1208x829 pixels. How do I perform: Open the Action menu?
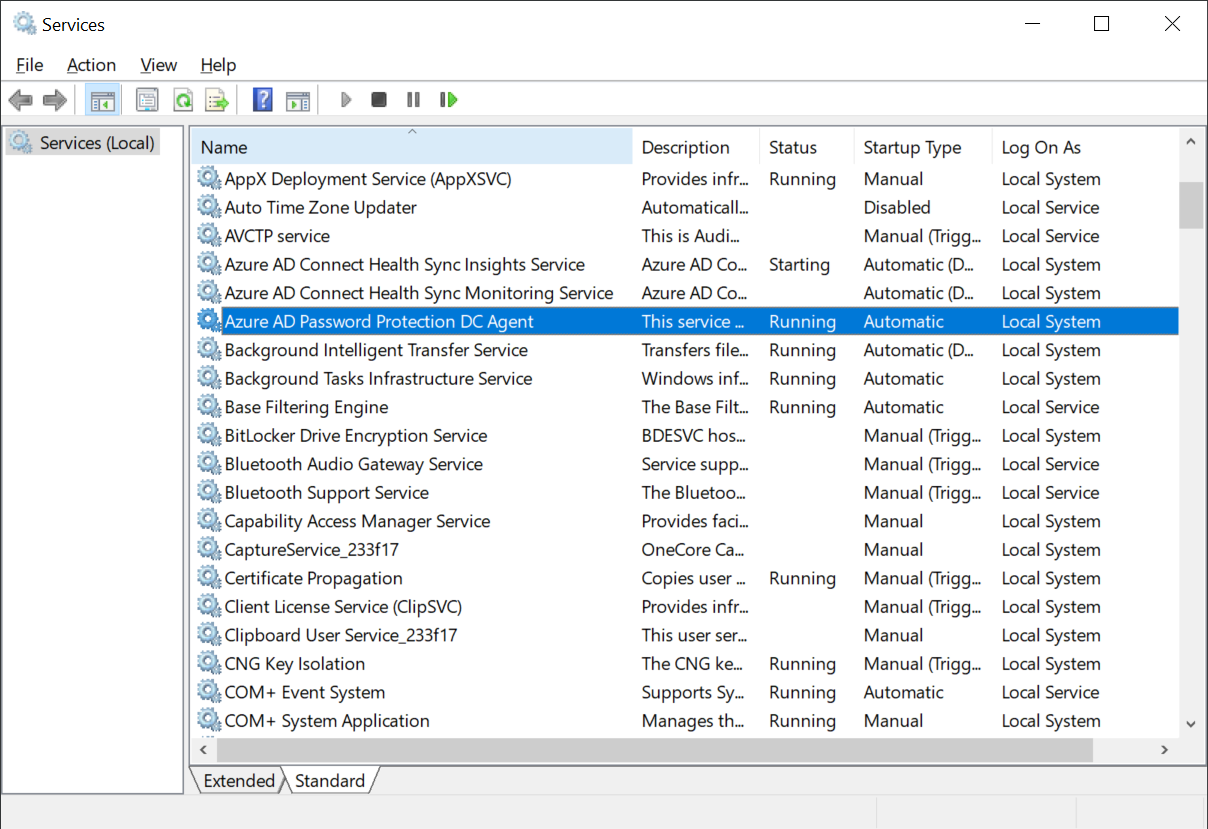91,65
